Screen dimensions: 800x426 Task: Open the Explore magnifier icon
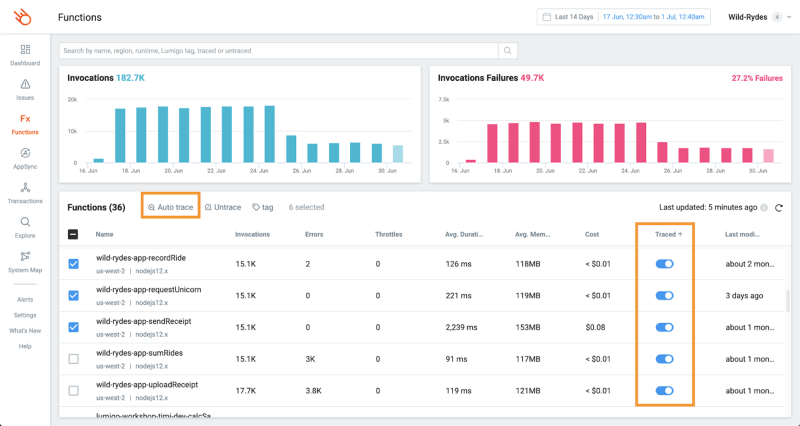click(x=25, y=222)
